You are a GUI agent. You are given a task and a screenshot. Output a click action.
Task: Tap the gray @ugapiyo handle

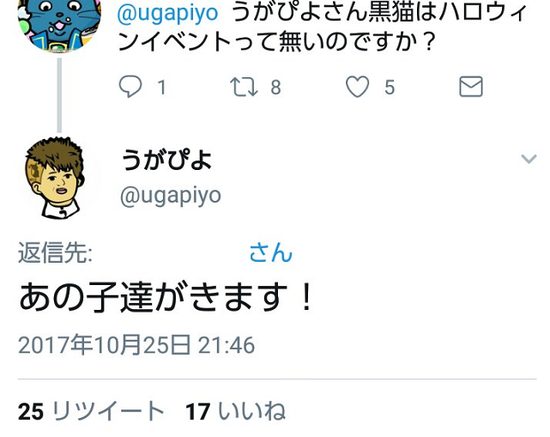pos(170,196)
